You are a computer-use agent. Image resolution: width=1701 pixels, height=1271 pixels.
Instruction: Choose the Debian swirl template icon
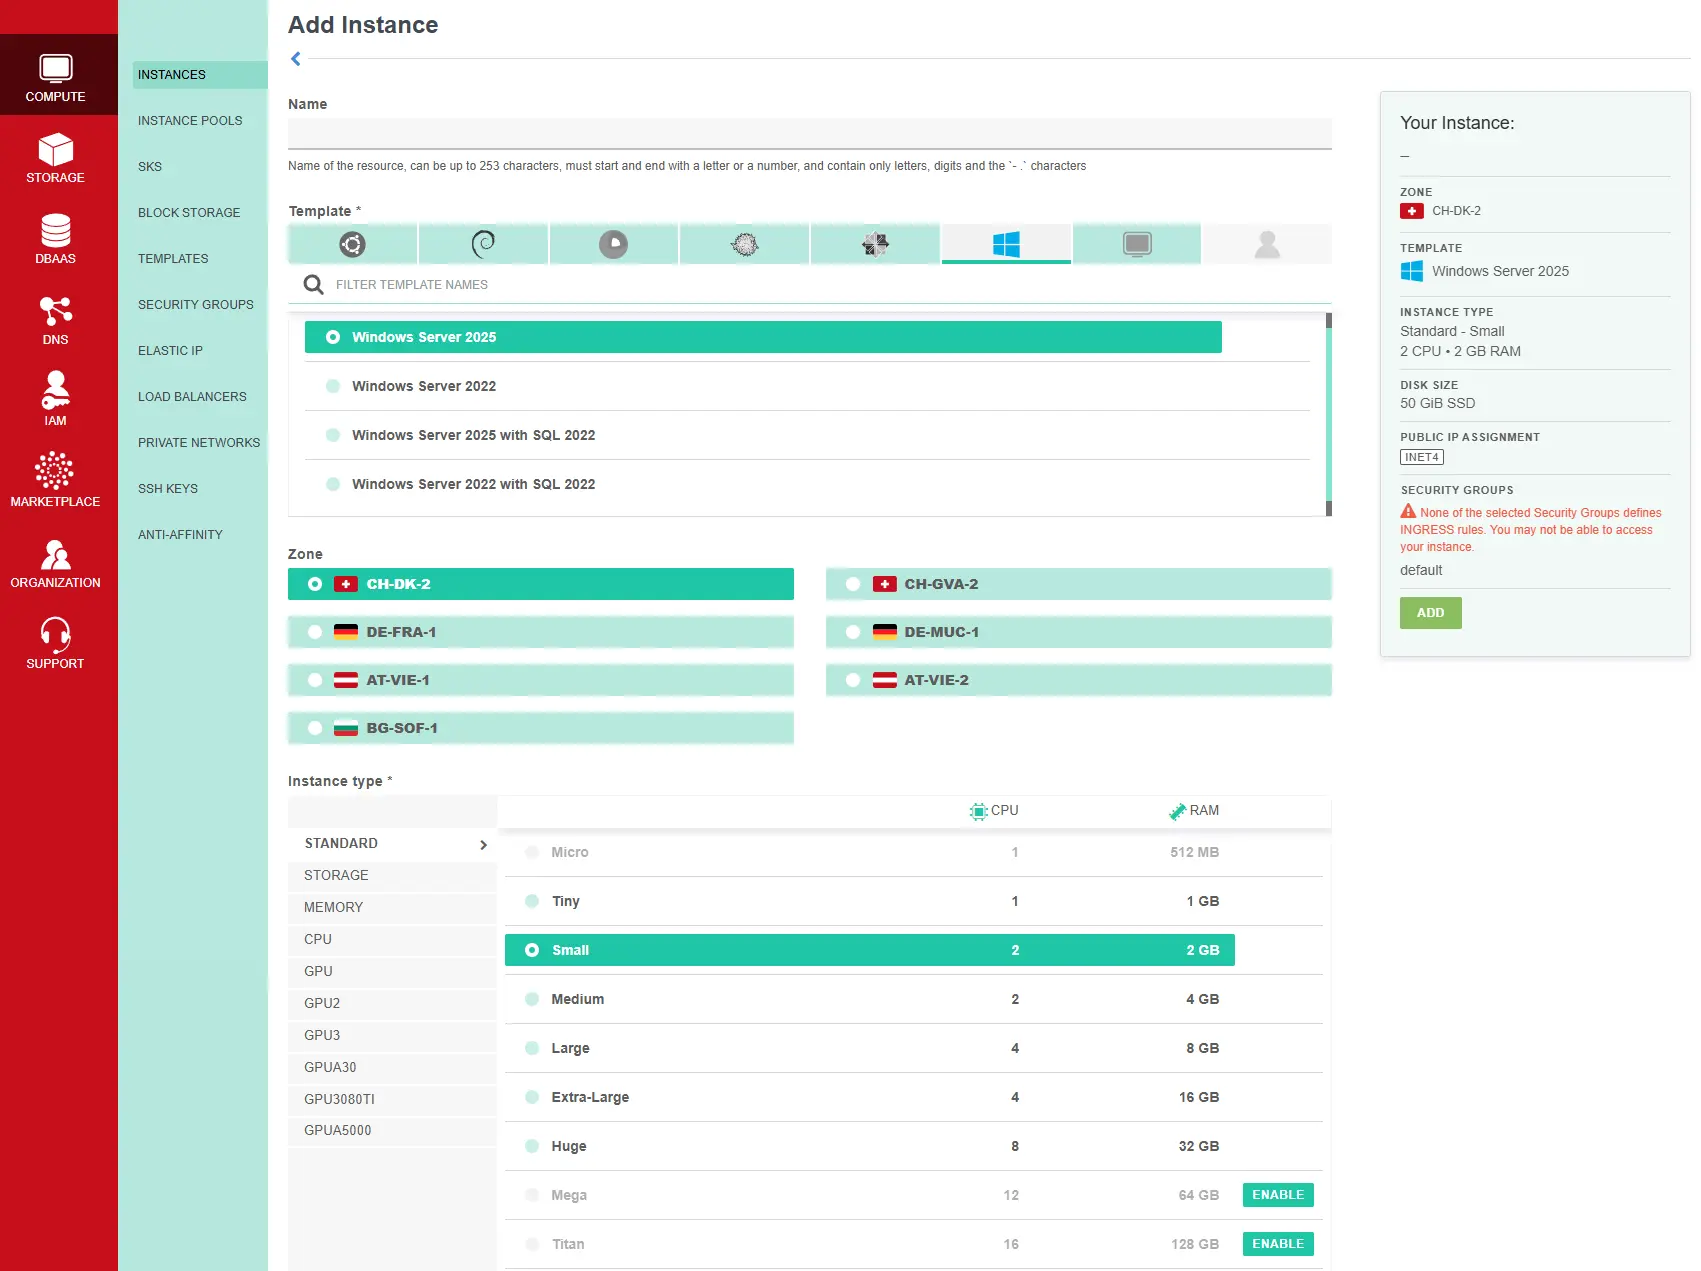pyautogui.click(x=483, y=244)
